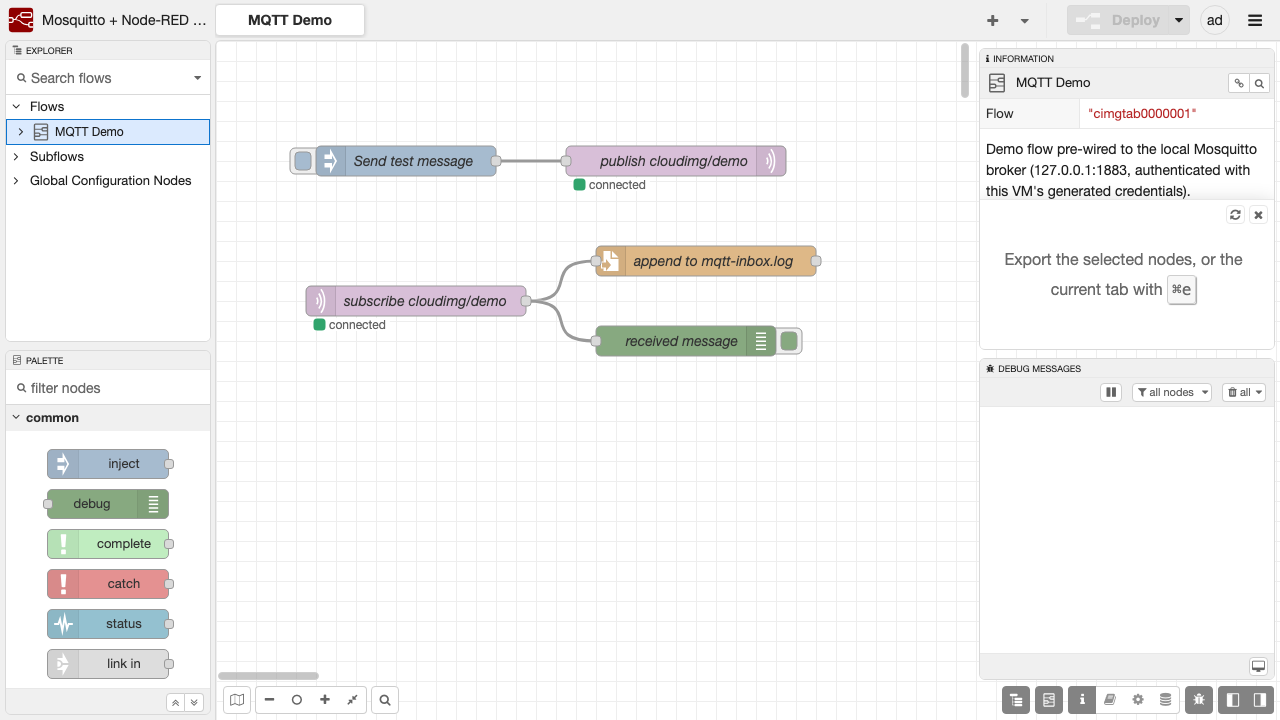Zoom workspace to fit all nodes
This screenshot has height=720, width=1280.
[x=353, y=700]
